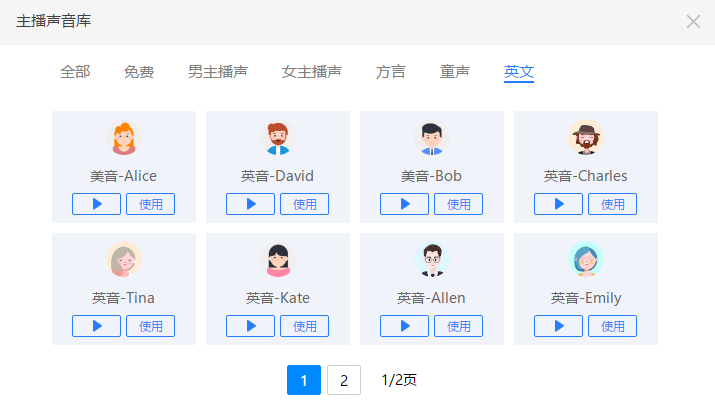
Task: Play the 英音-Allen voice preview
Action: [x=404, y=326]
